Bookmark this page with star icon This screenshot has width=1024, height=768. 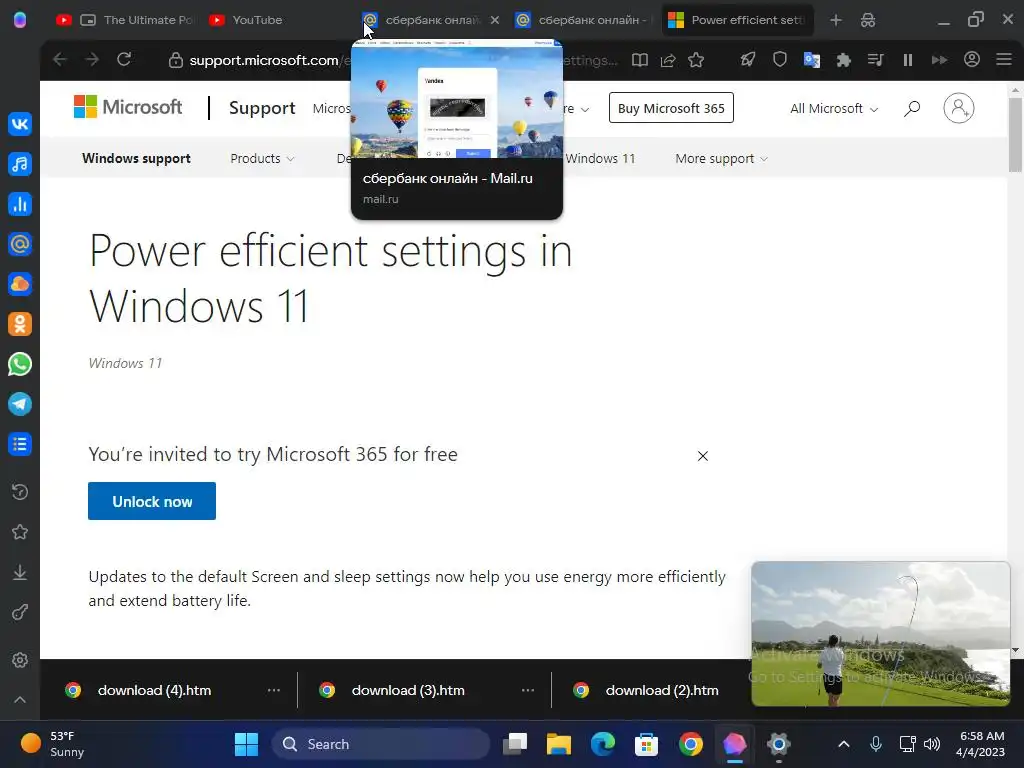point(696,60)
